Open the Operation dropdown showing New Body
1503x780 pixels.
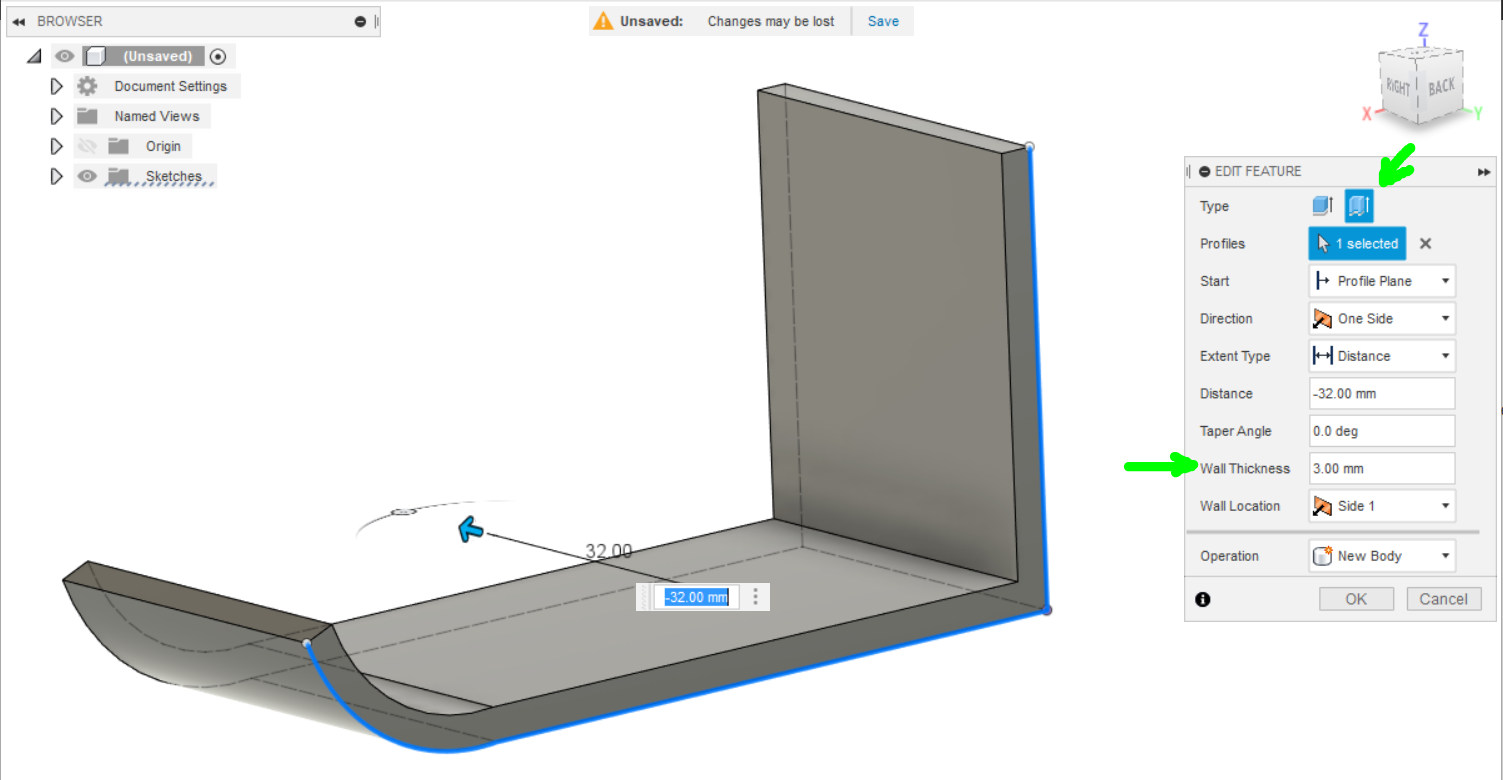[1381, 556]
